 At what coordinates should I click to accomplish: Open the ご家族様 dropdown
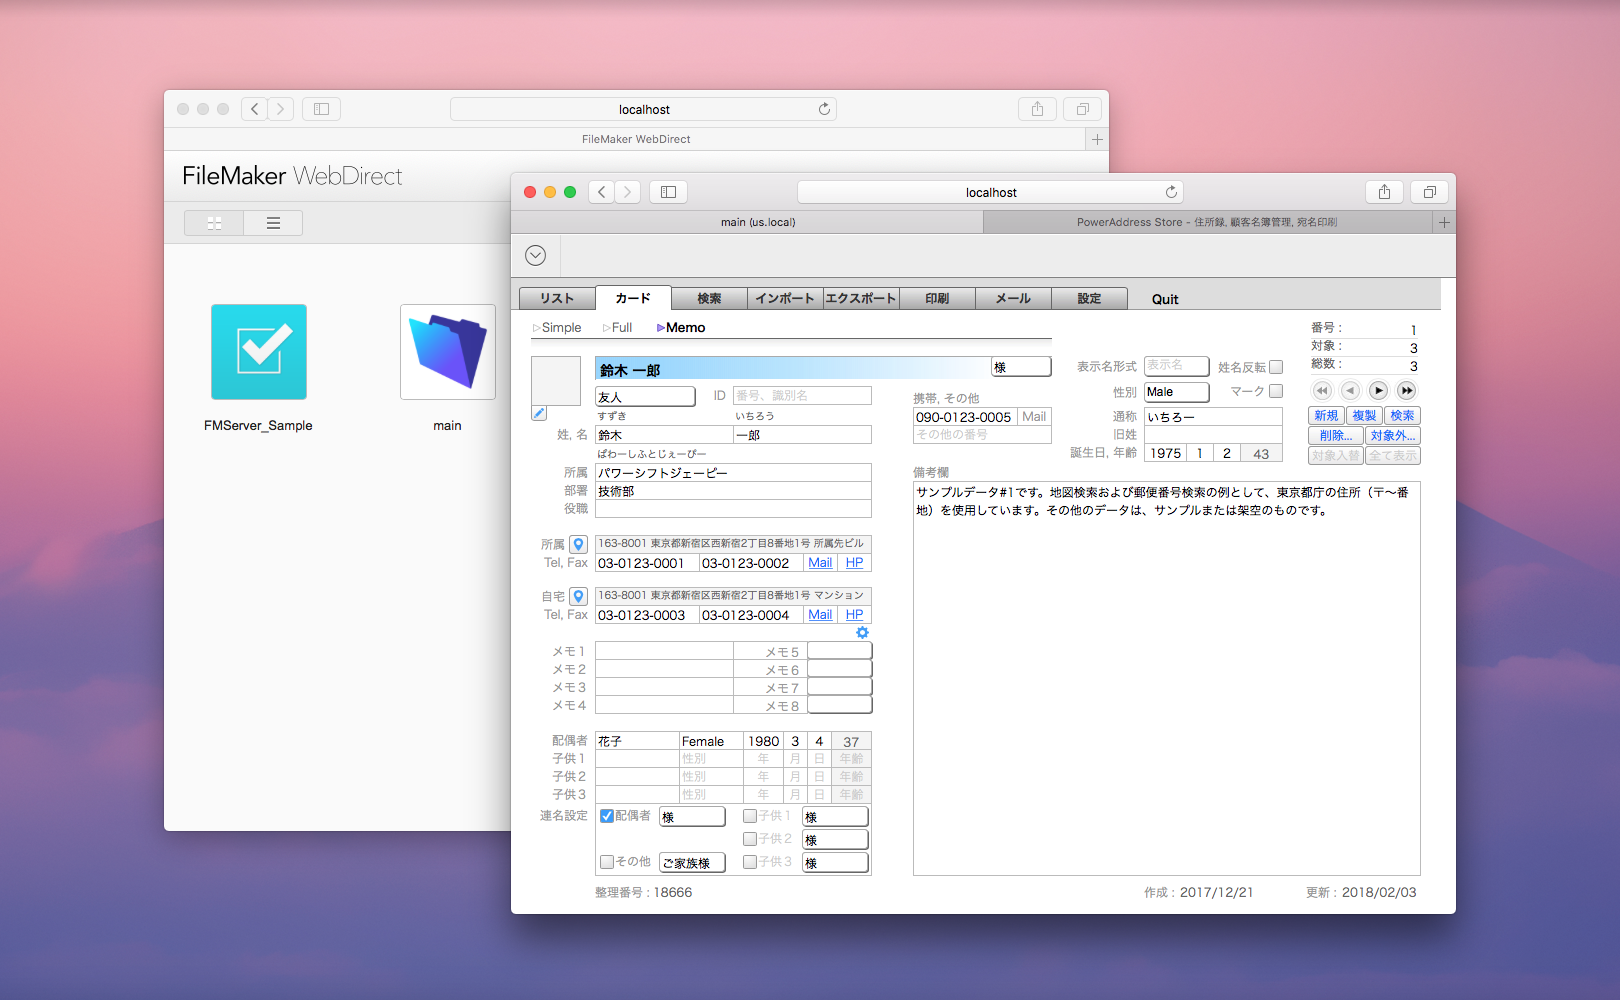point(692,863)
